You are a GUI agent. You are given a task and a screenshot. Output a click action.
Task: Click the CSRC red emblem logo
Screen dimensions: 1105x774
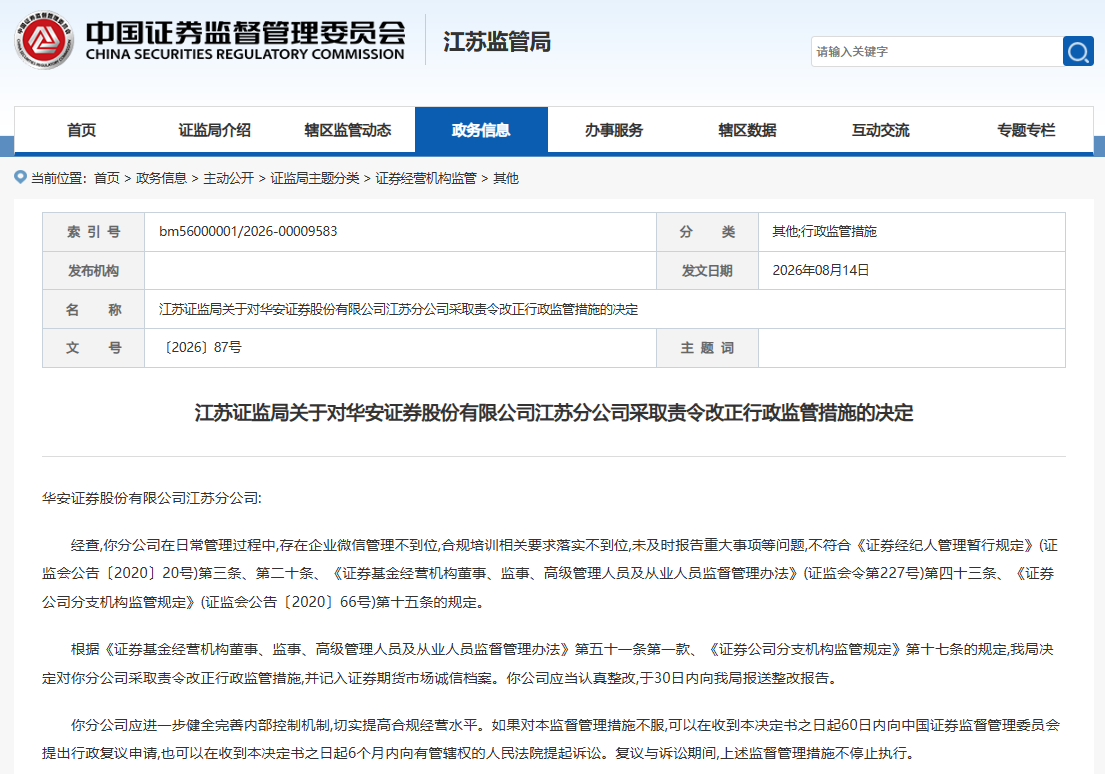pyautogui.click(x=44, y=39)
